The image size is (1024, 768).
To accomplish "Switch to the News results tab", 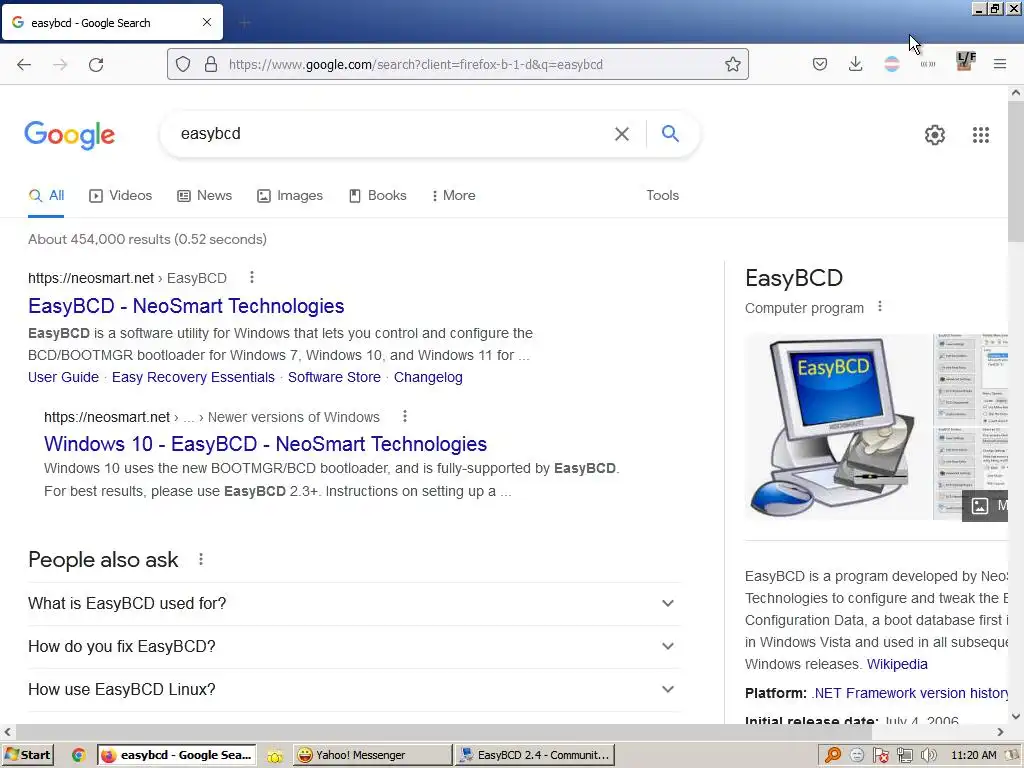I will 204,195.
